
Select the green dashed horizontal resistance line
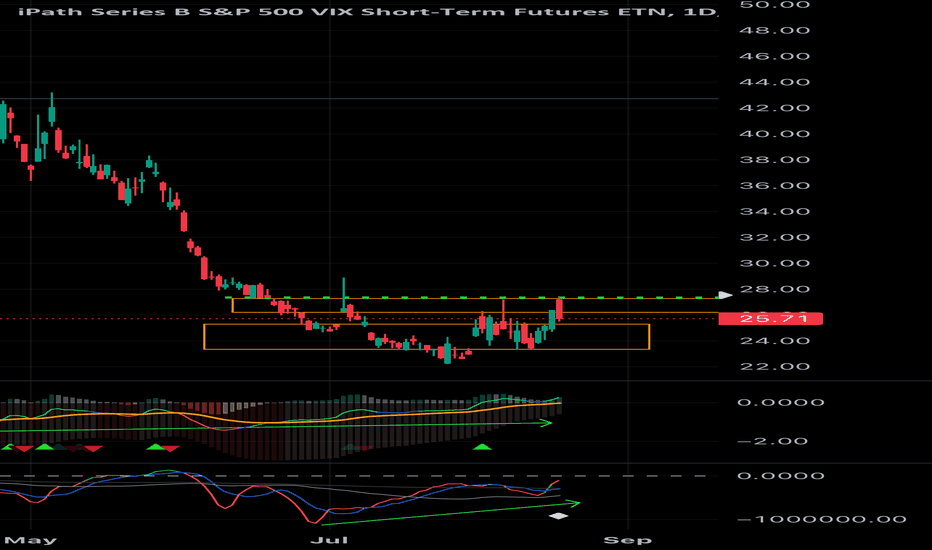(471, 297)
